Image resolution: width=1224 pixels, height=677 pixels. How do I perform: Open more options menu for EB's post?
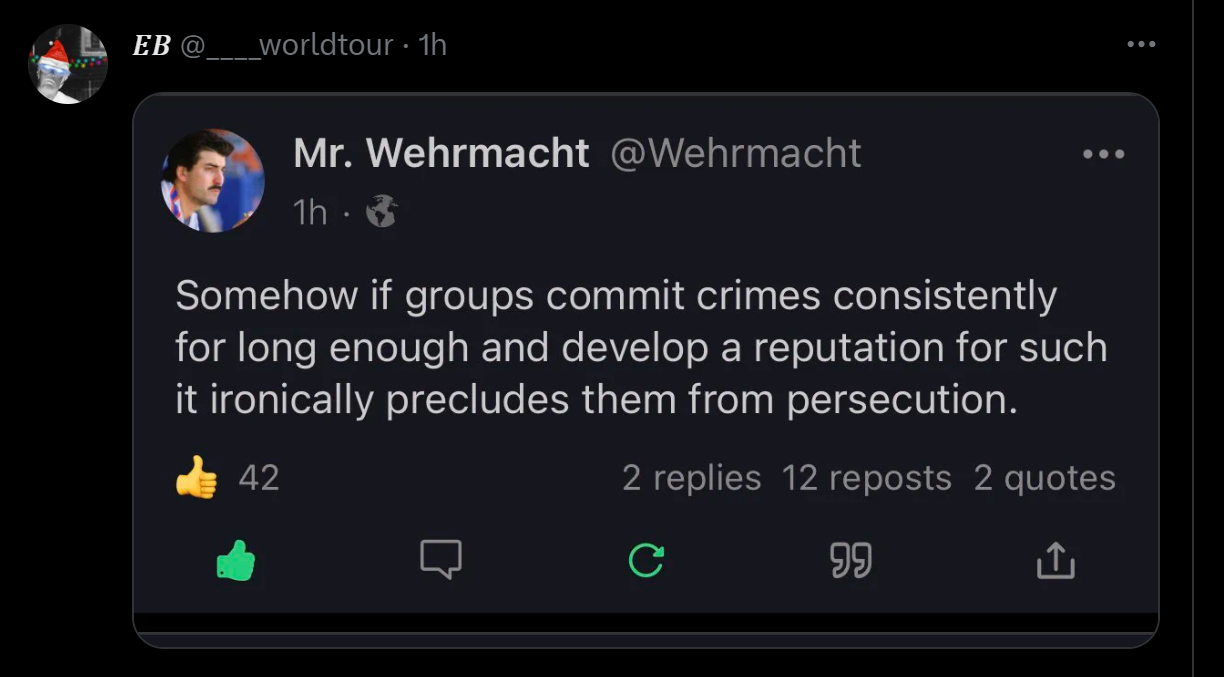pyautogui.click(x=1141, y=45)
